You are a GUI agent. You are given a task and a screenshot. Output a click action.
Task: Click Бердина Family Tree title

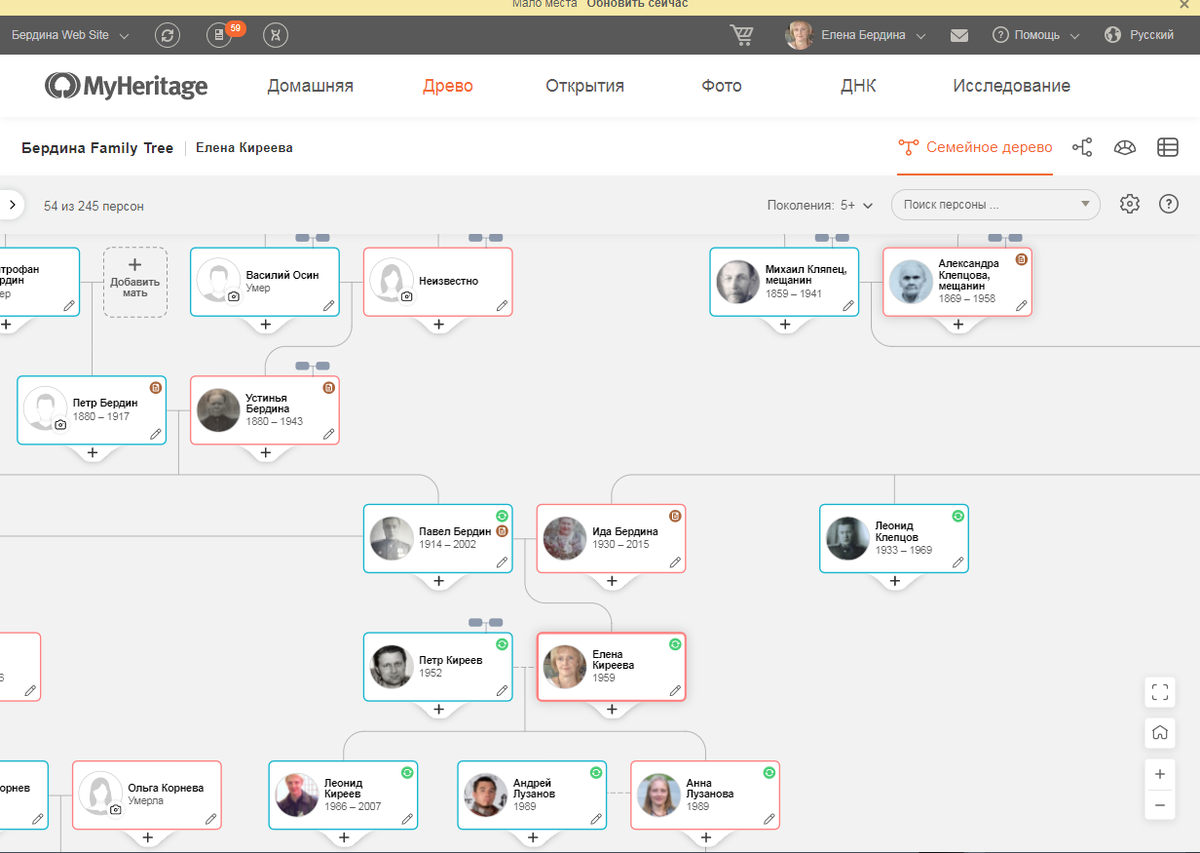[97, 148]
